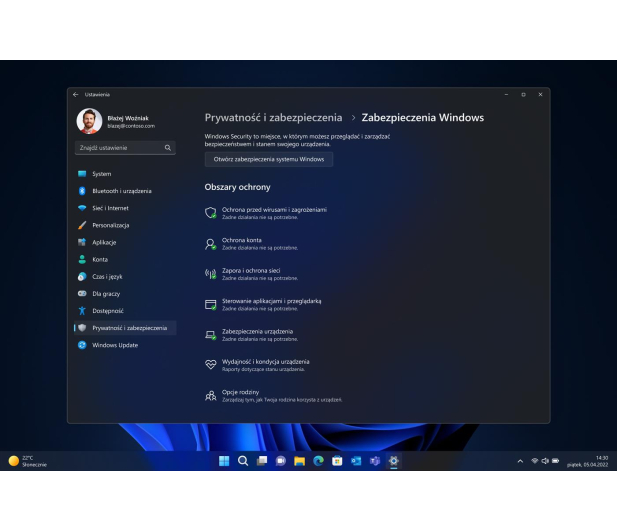
Task: Select Windows Update in sidebar
Action: [x=125, y=345]
